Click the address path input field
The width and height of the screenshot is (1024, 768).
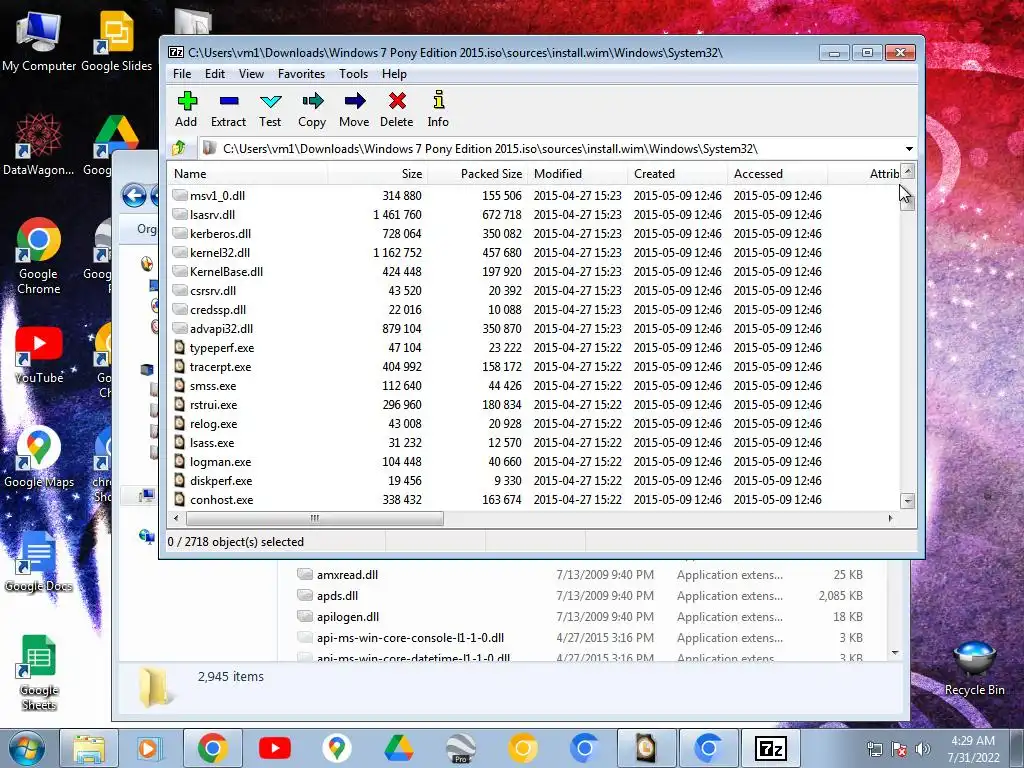click(551, 149)
